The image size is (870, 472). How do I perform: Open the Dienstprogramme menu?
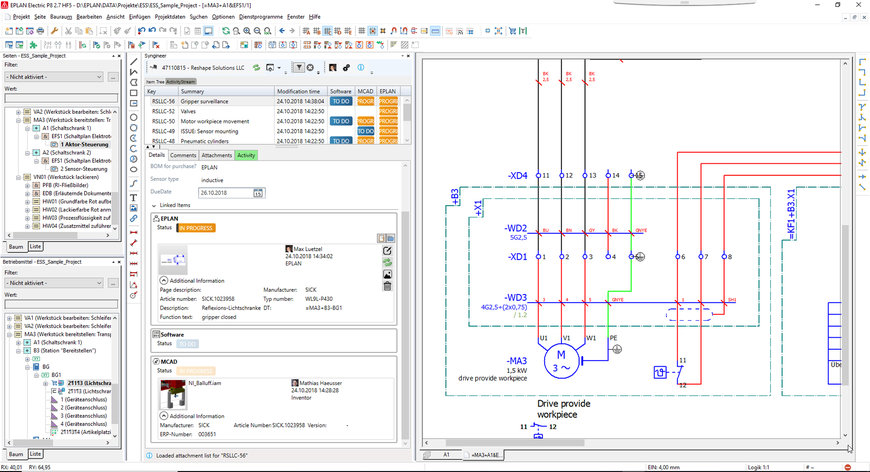260,17
